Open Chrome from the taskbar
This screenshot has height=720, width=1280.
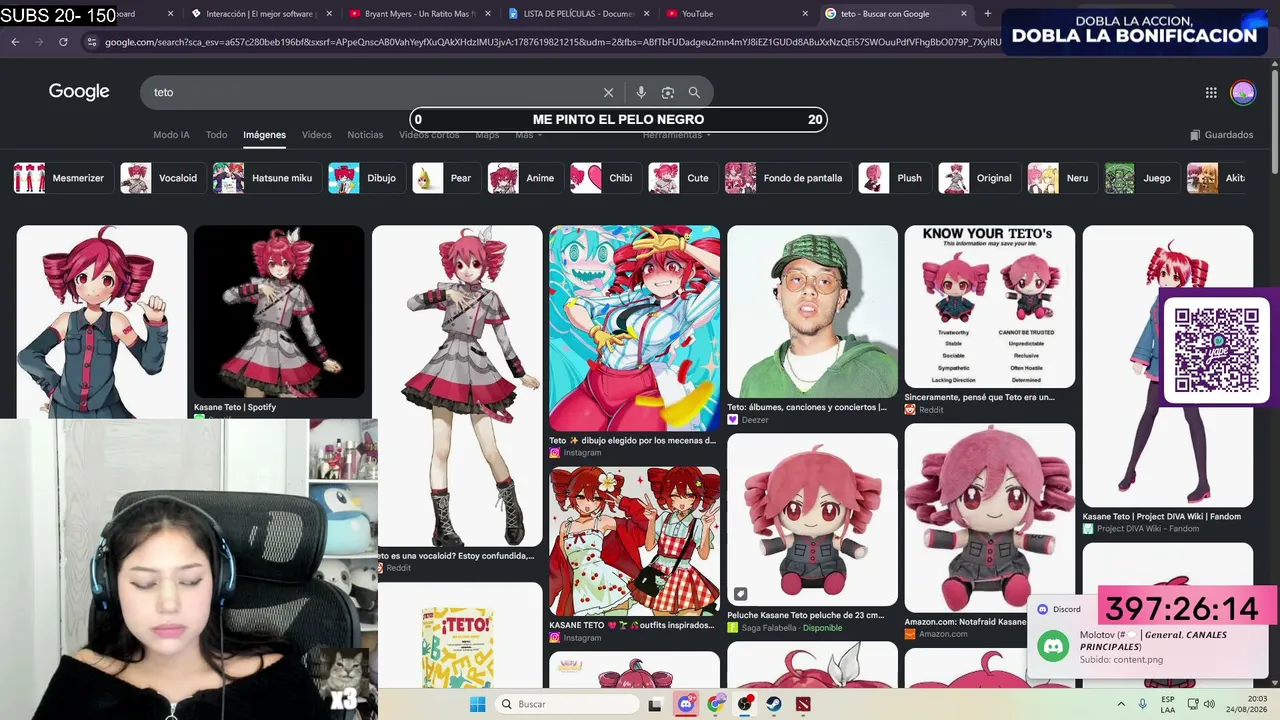pyautogui.click(x=716, y=704)
